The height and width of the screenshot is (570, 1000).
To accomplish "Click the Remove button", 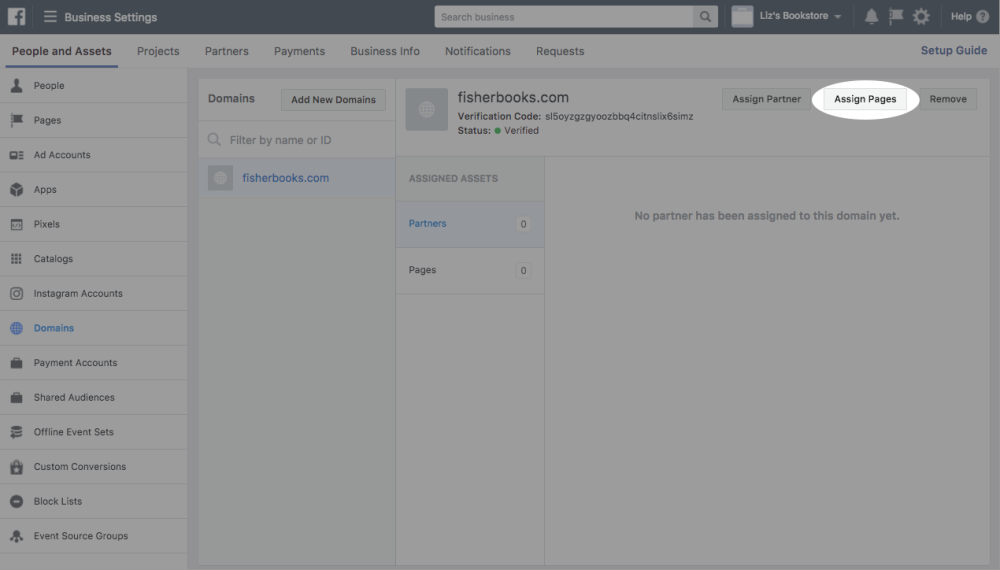I will tap(948, 99).
